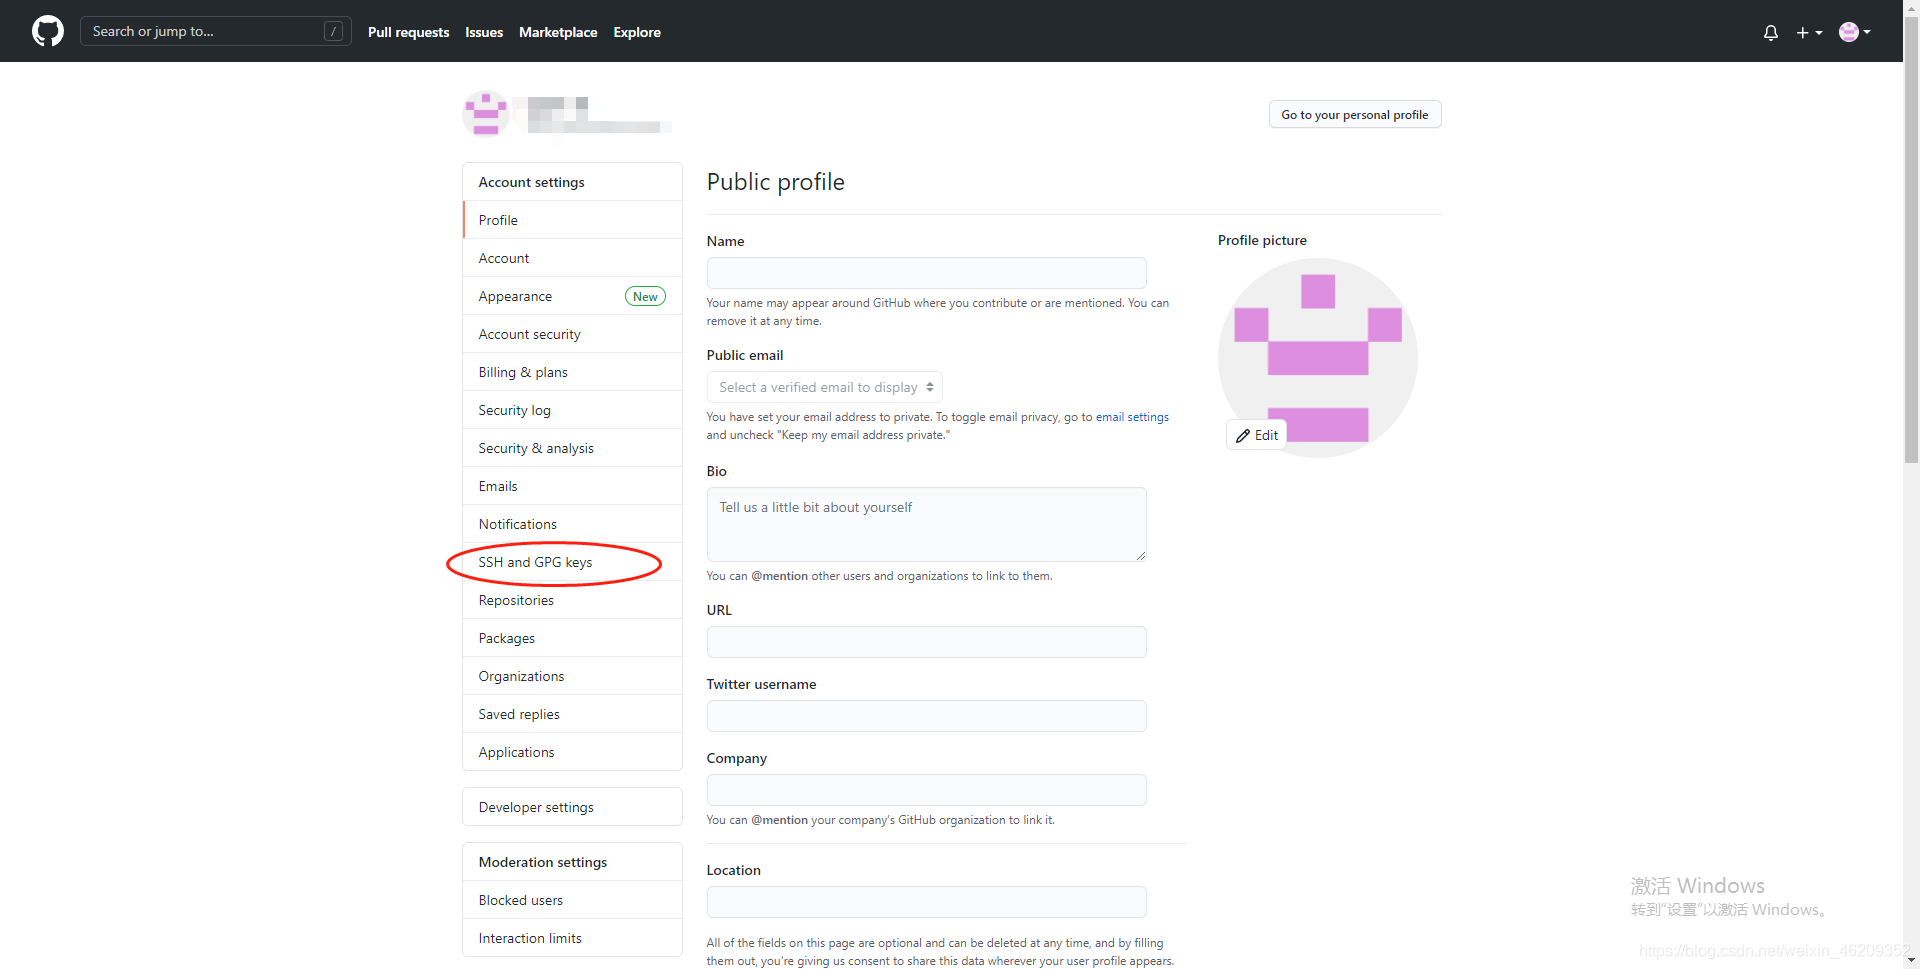Open Repositories settings

click(572, 600)
